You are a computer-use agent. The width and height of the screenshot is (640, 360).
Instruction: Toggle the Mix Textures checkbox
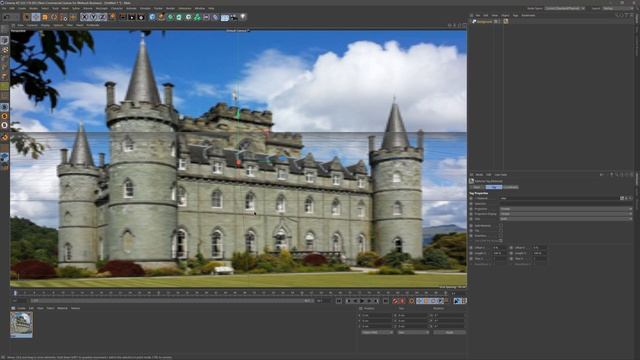pyautogui.click(x=501, y=225)
